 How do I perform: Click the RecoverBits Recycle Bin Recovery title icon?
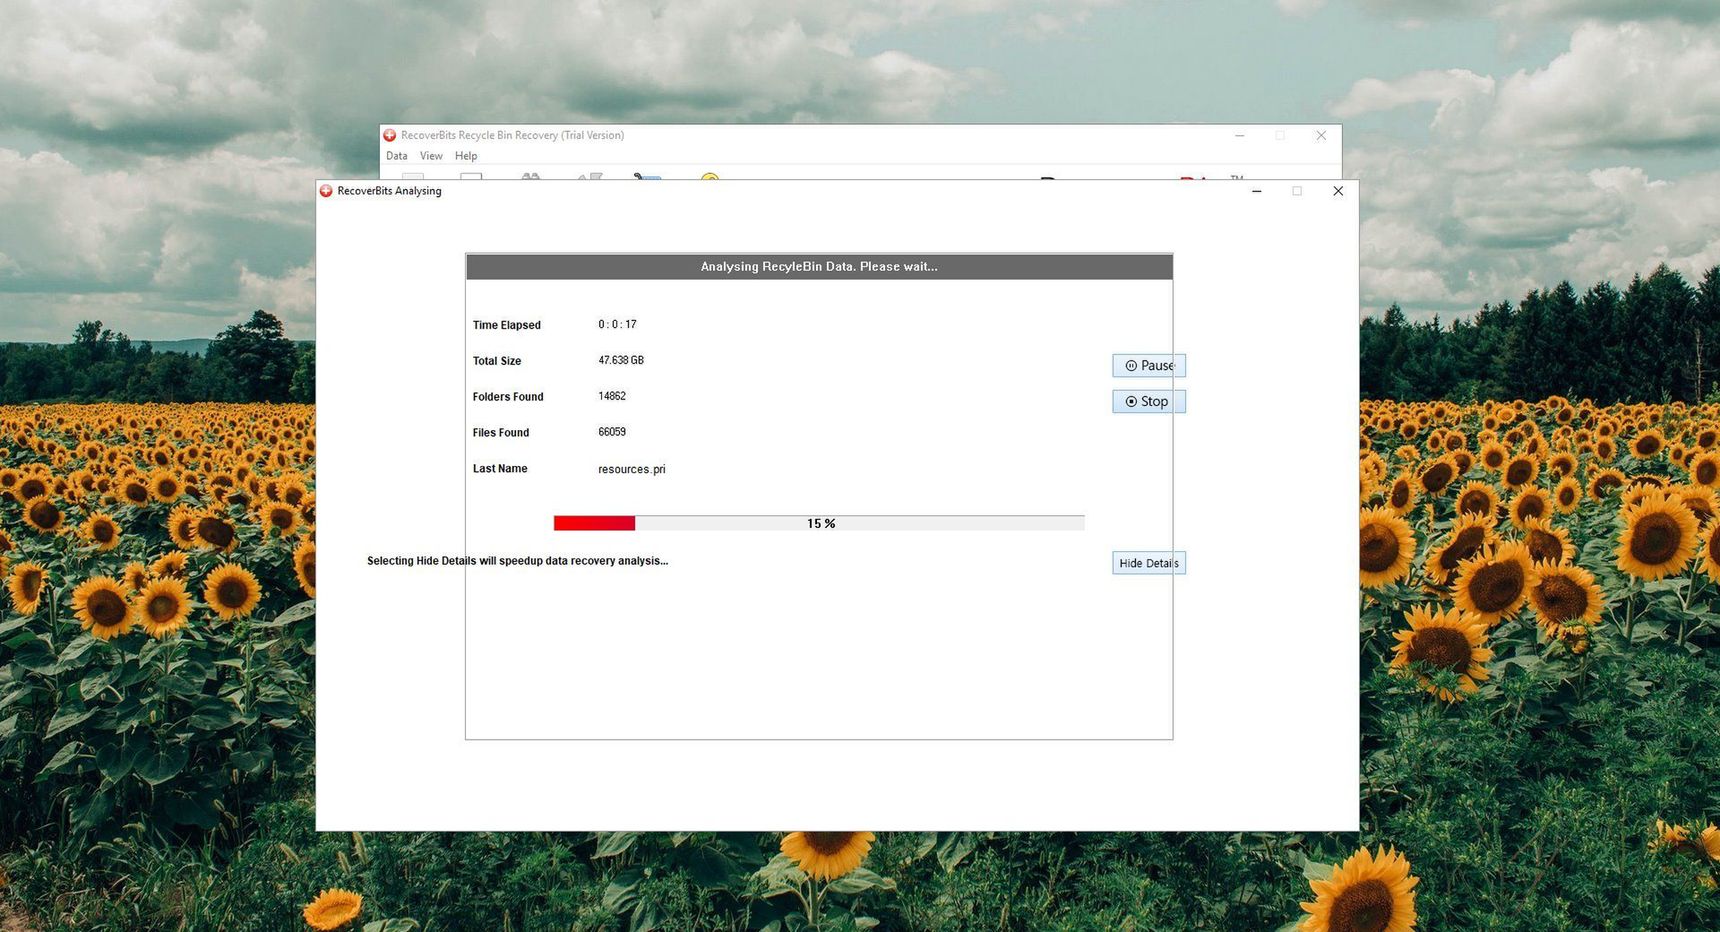pyautogui.click(x=390, y=135)
